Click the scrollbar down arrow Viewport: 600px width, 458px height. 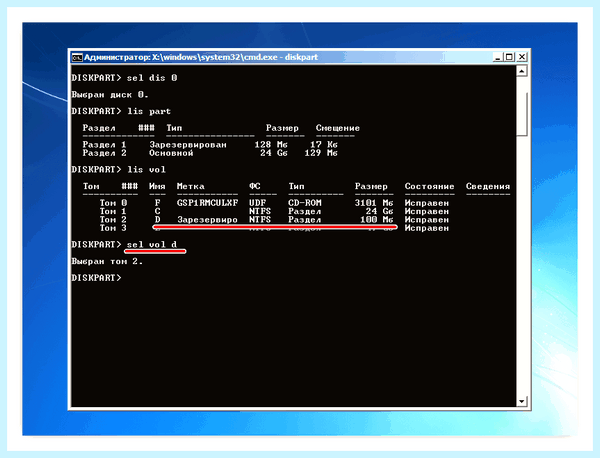coord(522,401)
